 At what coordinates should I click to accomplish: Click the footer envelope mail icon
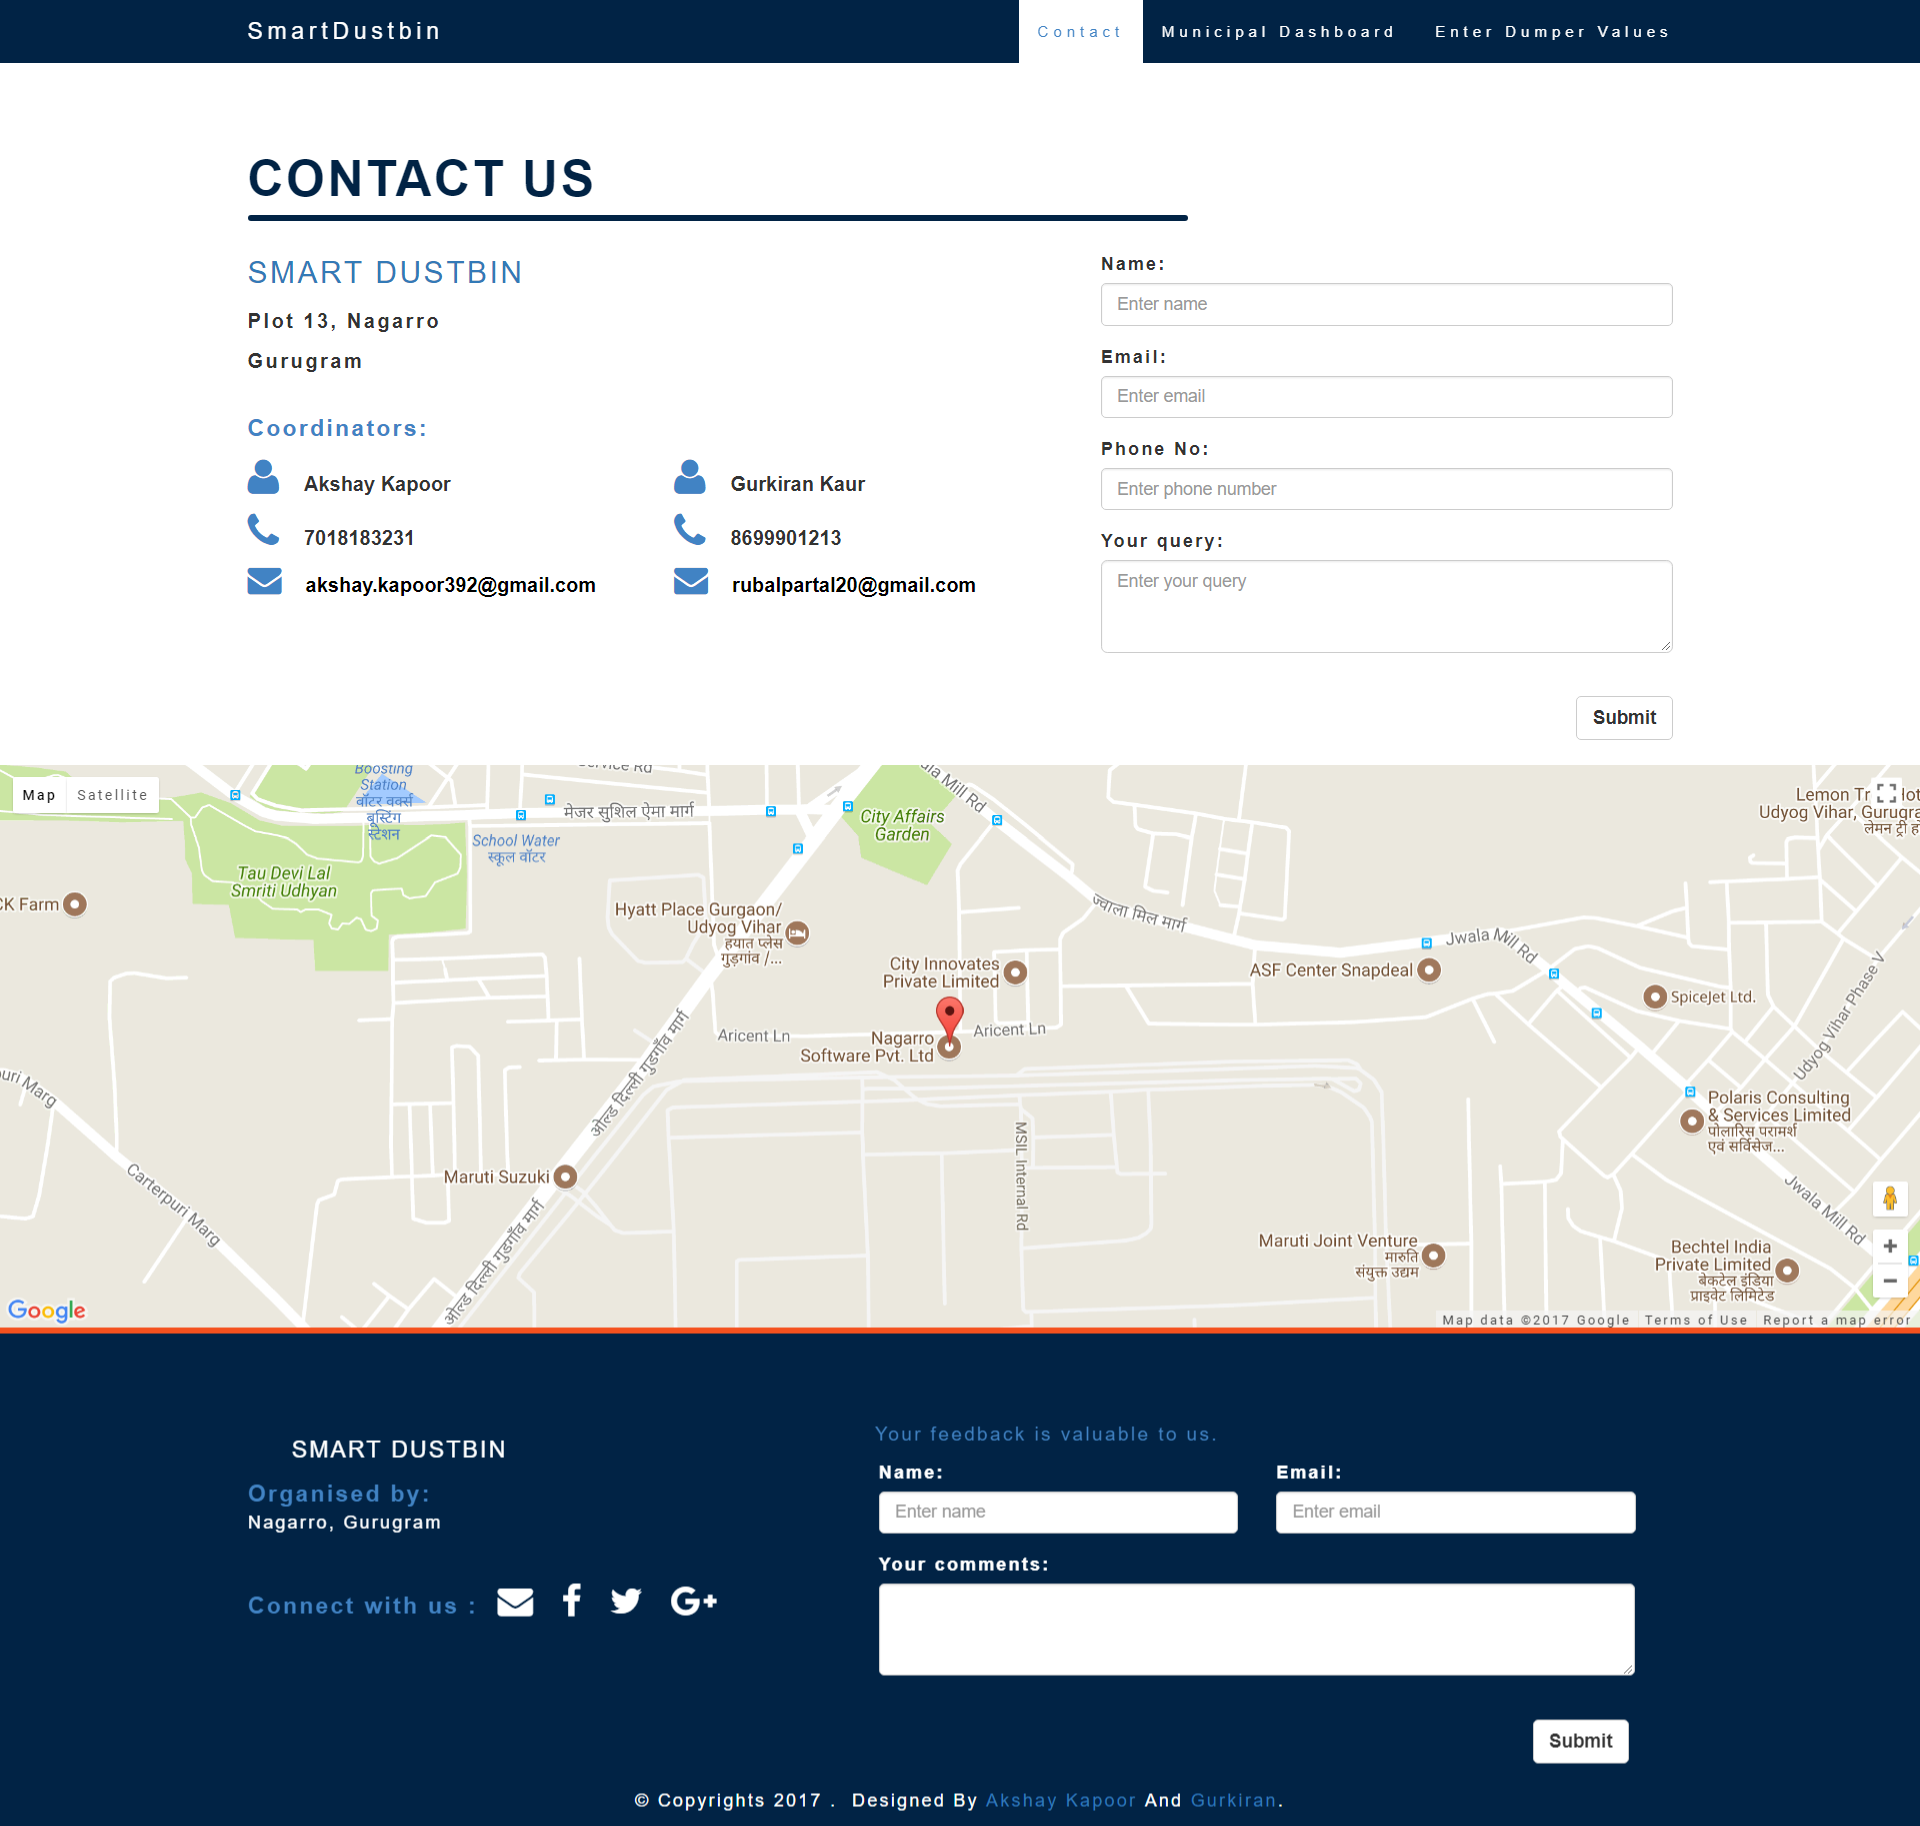click(x=515, y=1602)
